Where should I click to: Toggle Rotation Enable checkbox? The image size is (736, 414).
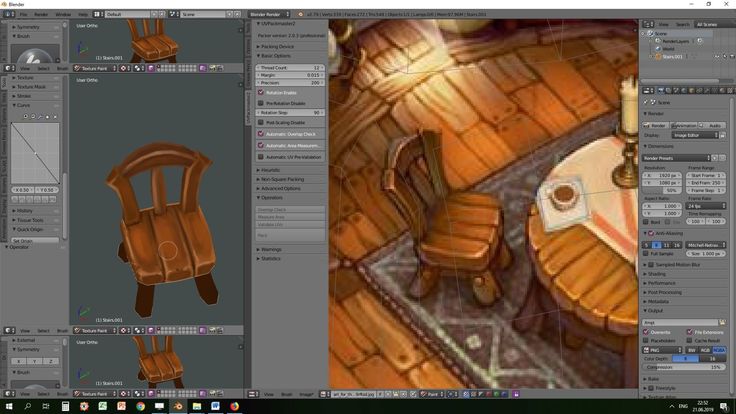(x=261, y=92)
